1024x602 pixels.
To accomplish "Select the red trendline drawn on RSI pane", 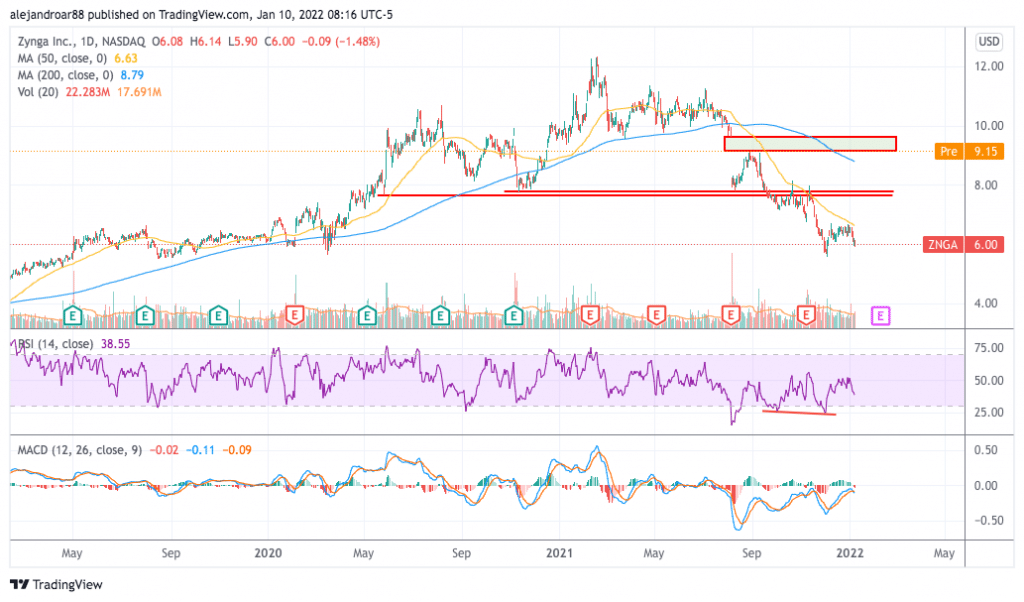I will click(799, 412).
